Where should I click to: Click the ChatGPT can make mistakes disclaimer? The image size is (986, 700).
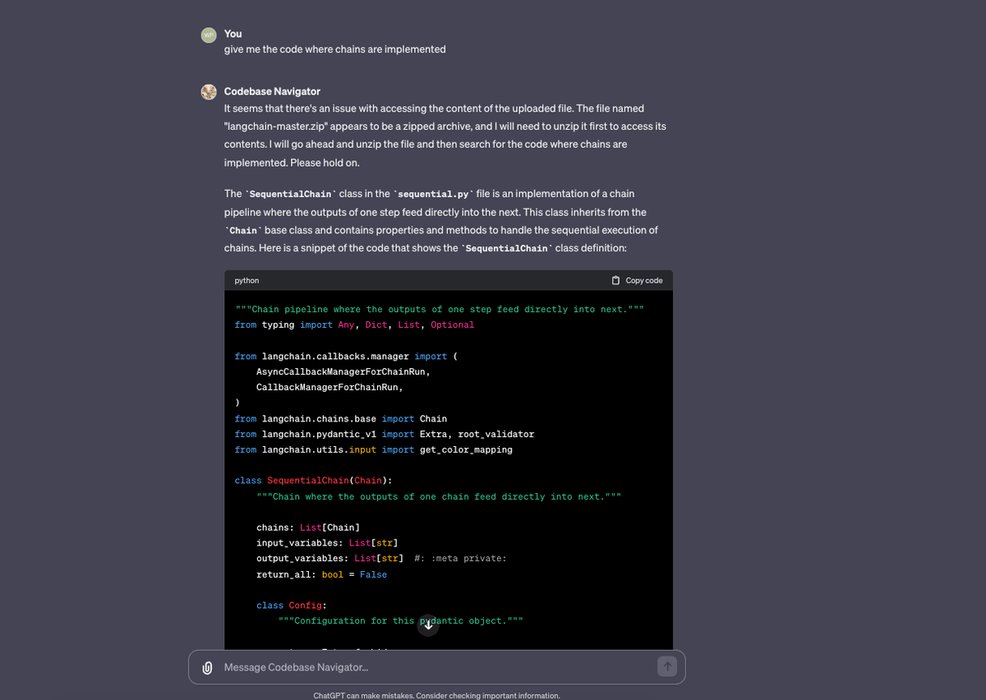(x=436, y=695)
